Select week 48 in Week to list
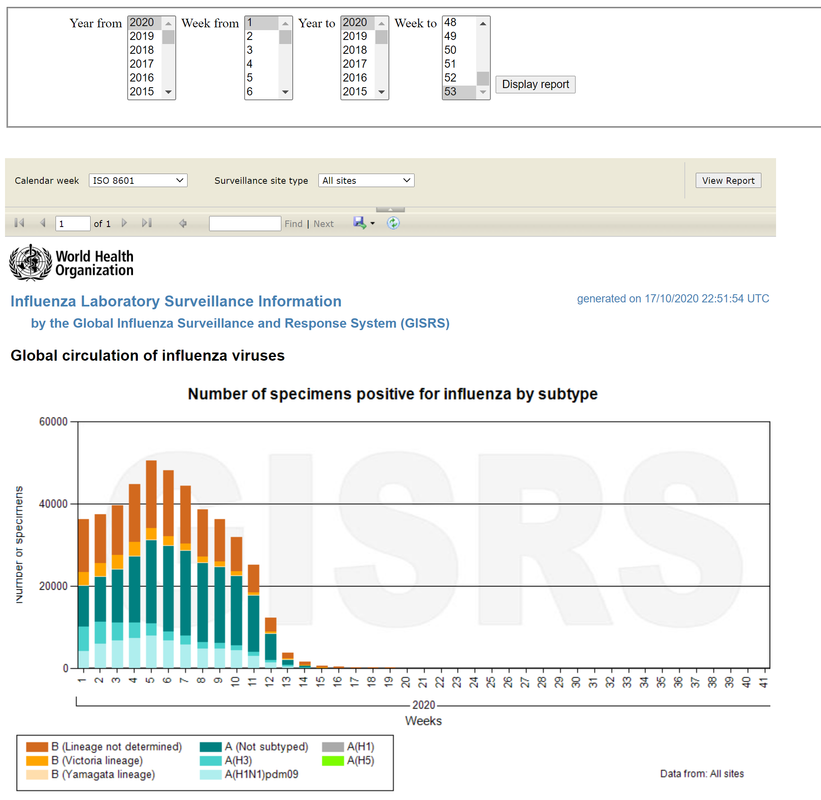821x800 pixels. tap(460, 23)
